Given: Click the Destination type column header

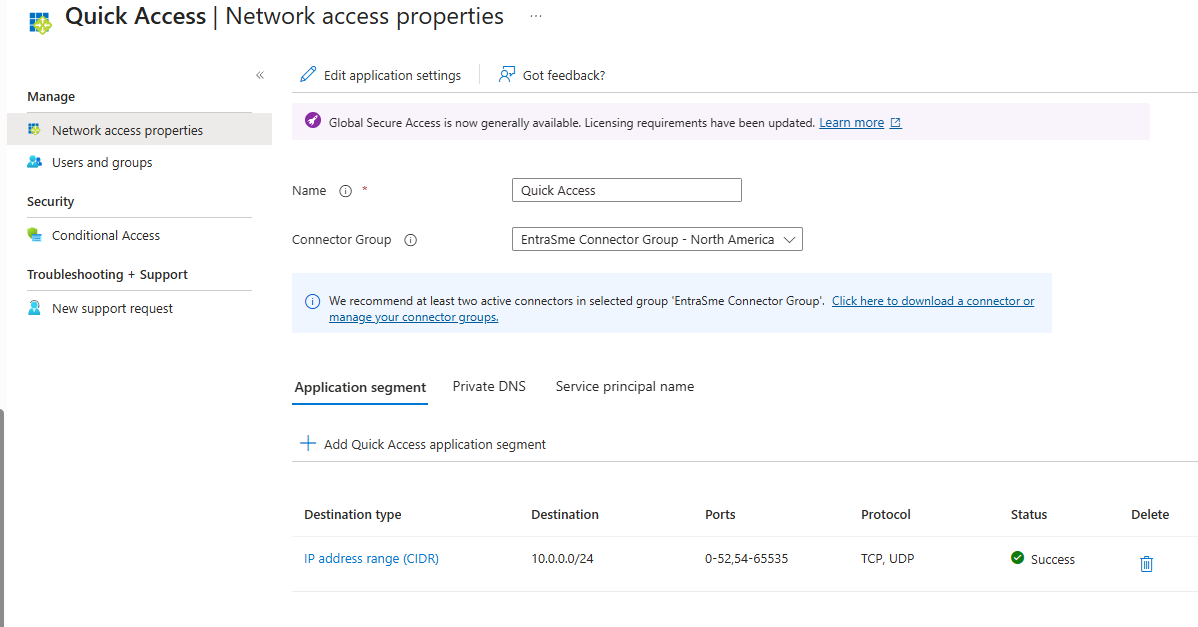Looking at the screenshot, I should (352, 515).
